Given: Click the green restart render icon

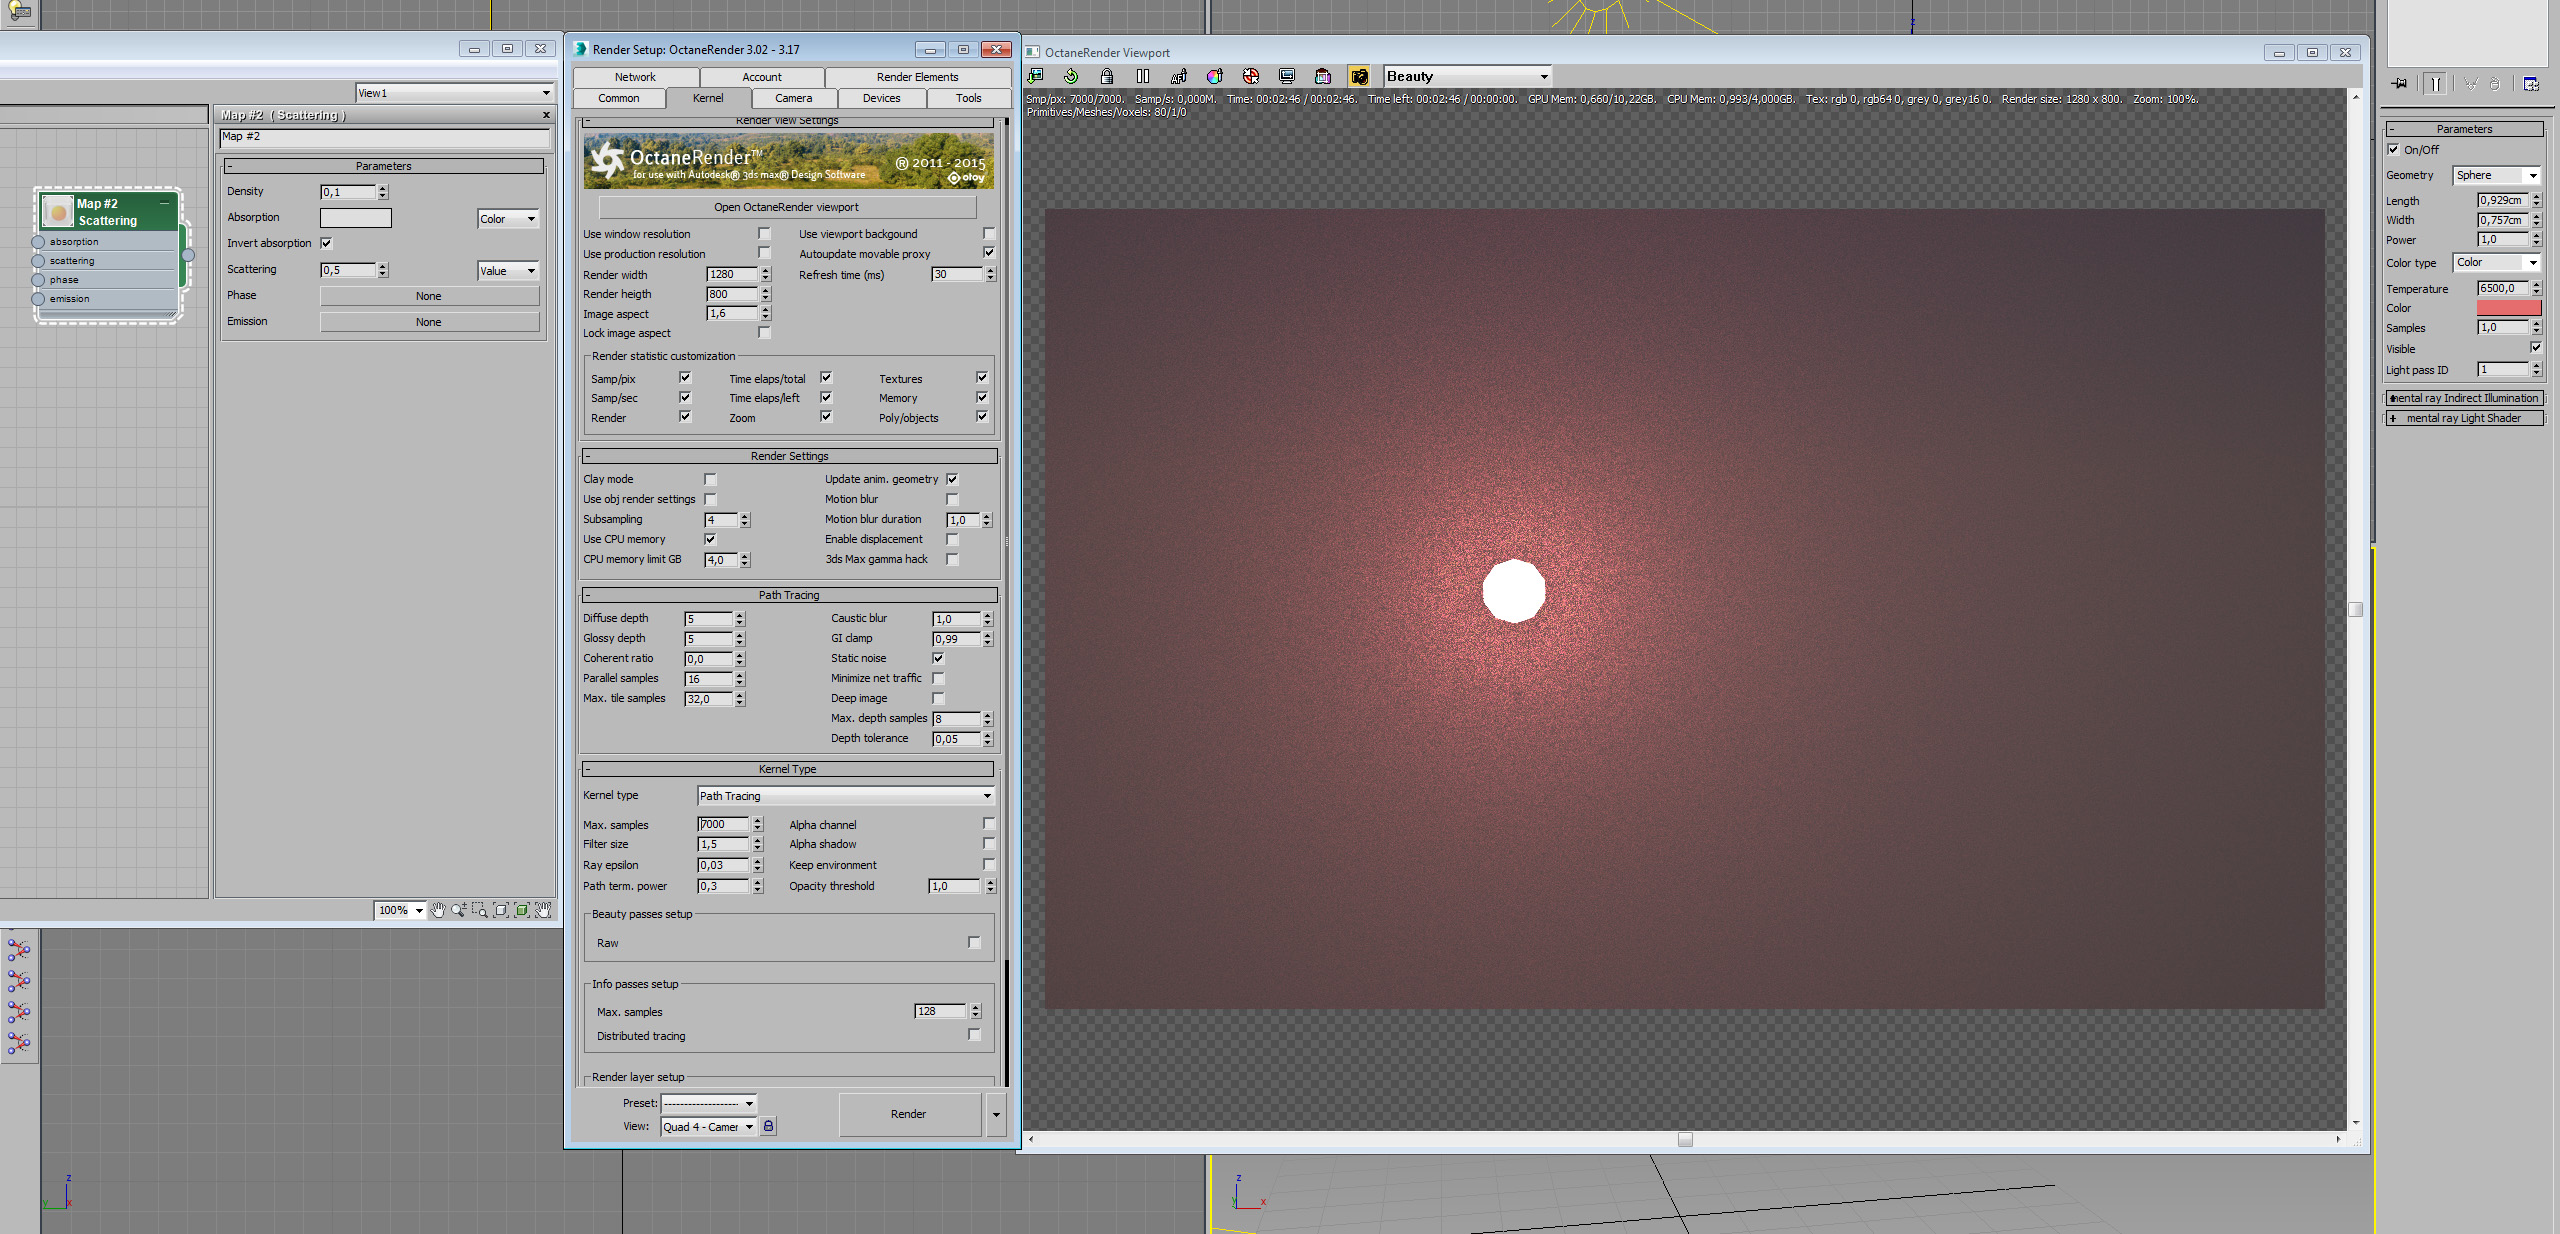Looking at the screenshot, I should pos(1071,76).
